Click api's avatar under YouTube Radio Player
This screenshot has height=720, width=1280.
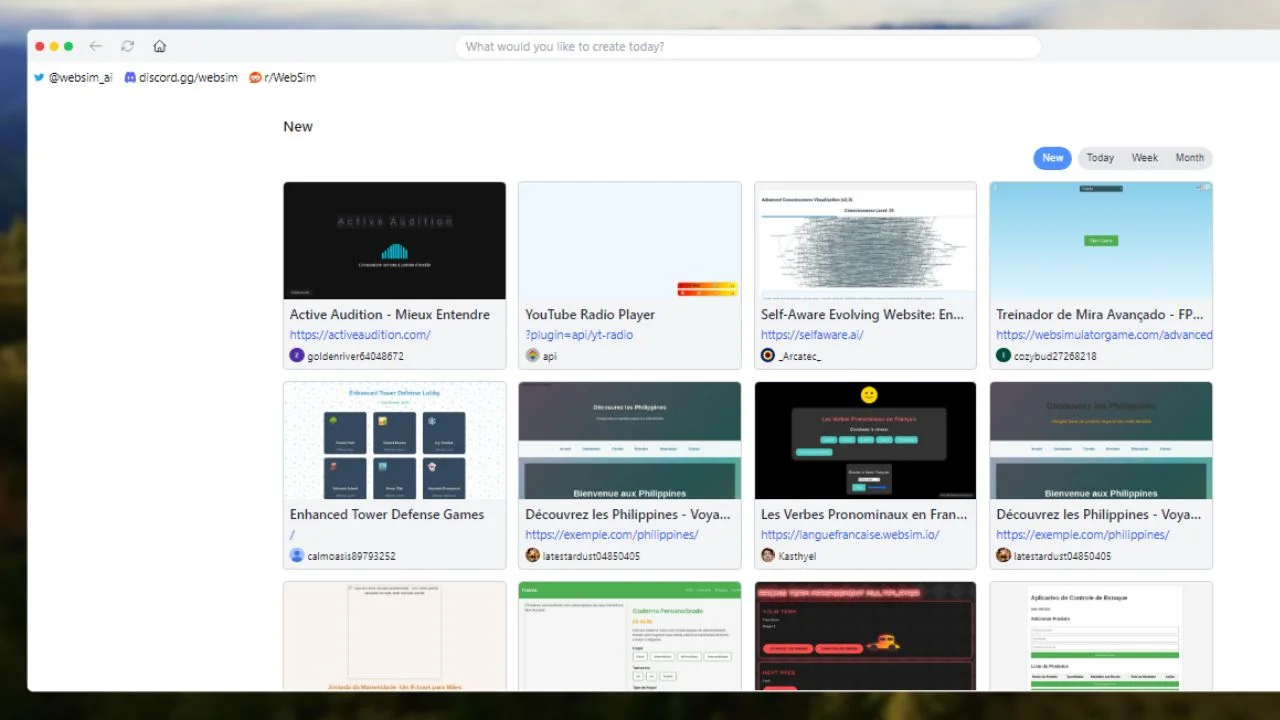point(532,356)
